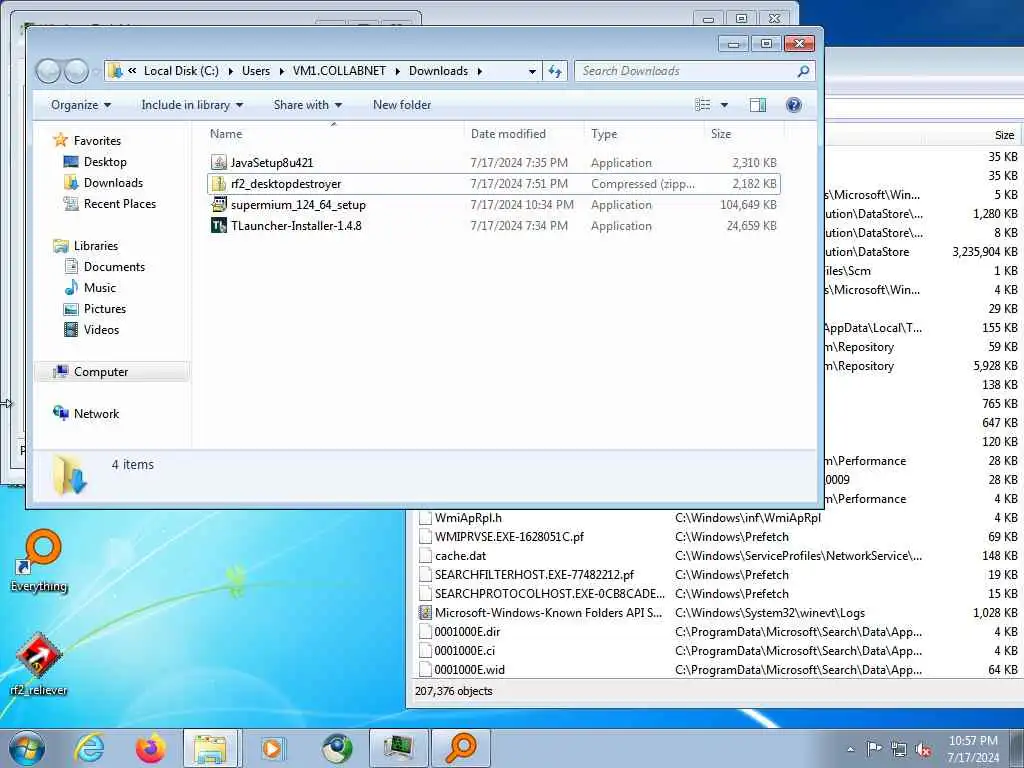Select WMIPRVSE.EXE-1628051C.pf in Everything list
Screen dimensions: 1024x768
(509, 537)
